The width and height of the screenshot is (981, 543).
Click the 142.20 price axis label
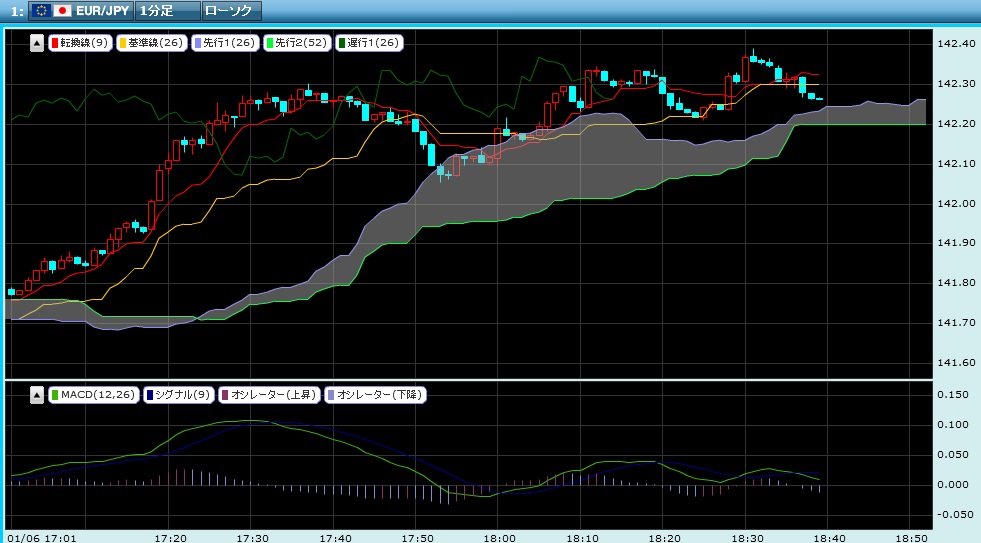tap(957, 123)
